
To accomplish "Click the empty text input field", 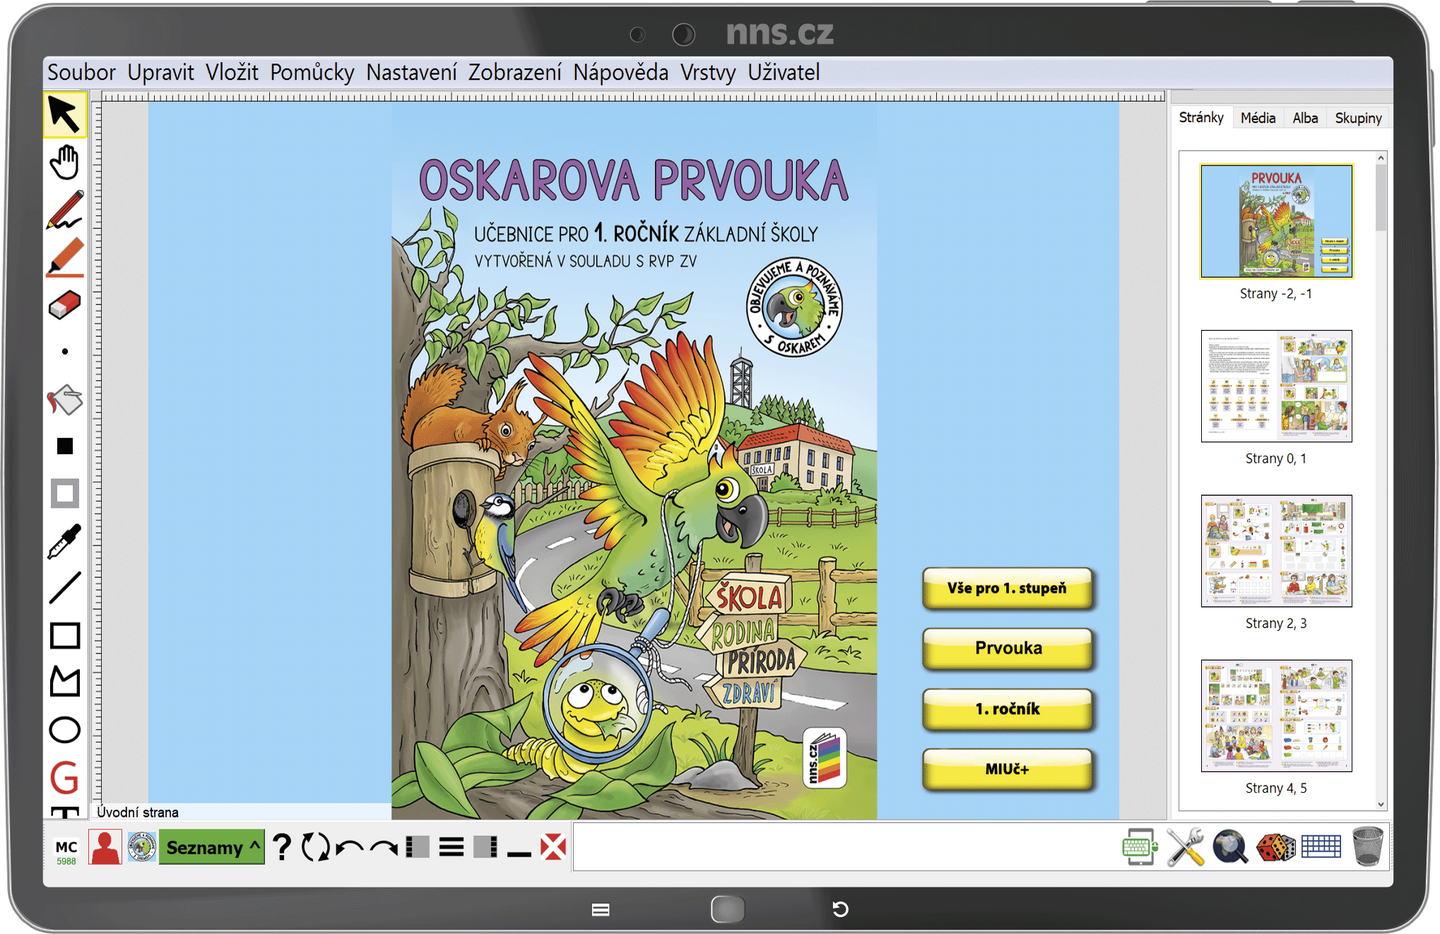I will click(843, 847).
